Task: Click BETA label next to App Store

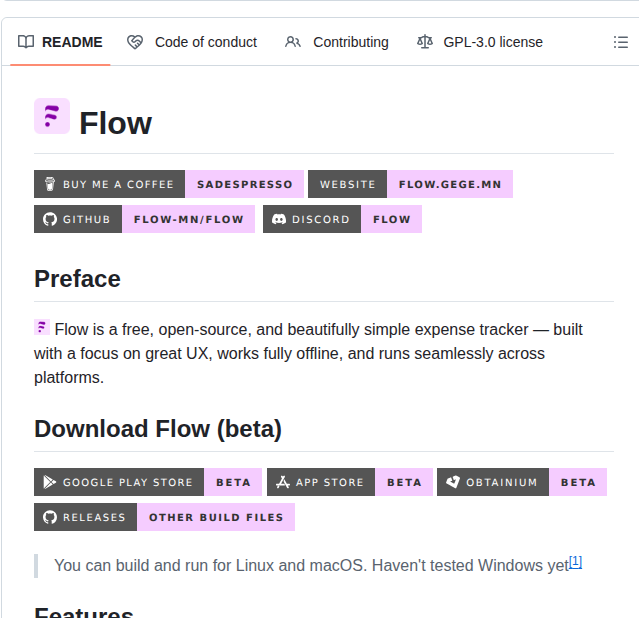Action: (x=404, y=482)
